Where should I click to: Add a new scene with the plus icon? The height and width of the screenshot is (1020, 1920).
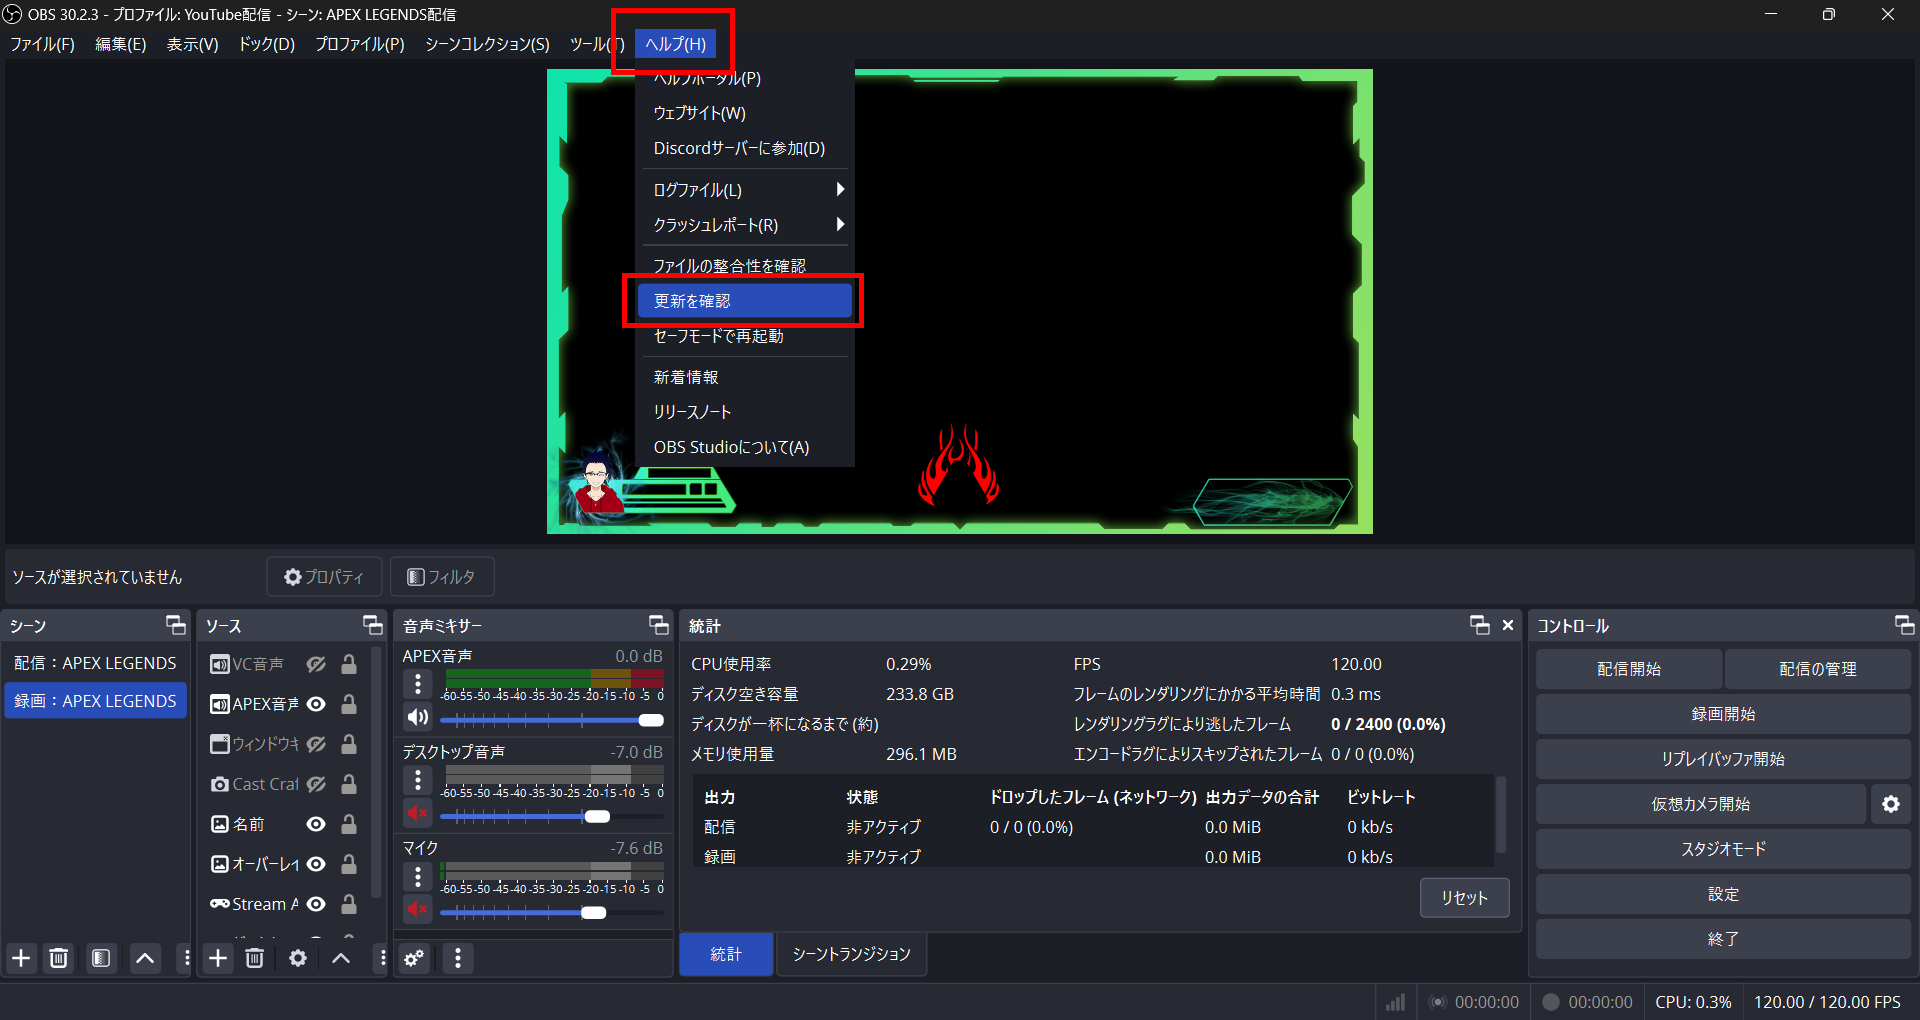point(21,958)
